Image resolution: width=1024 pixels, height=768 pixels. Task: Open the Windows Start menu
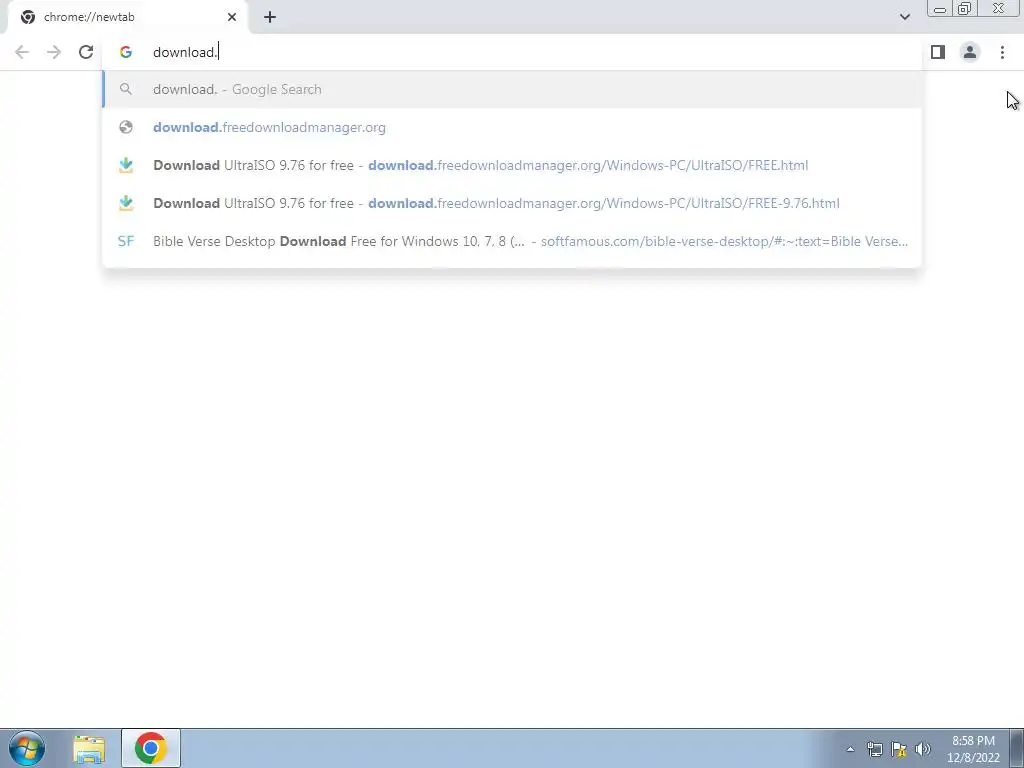pos(27,748)
